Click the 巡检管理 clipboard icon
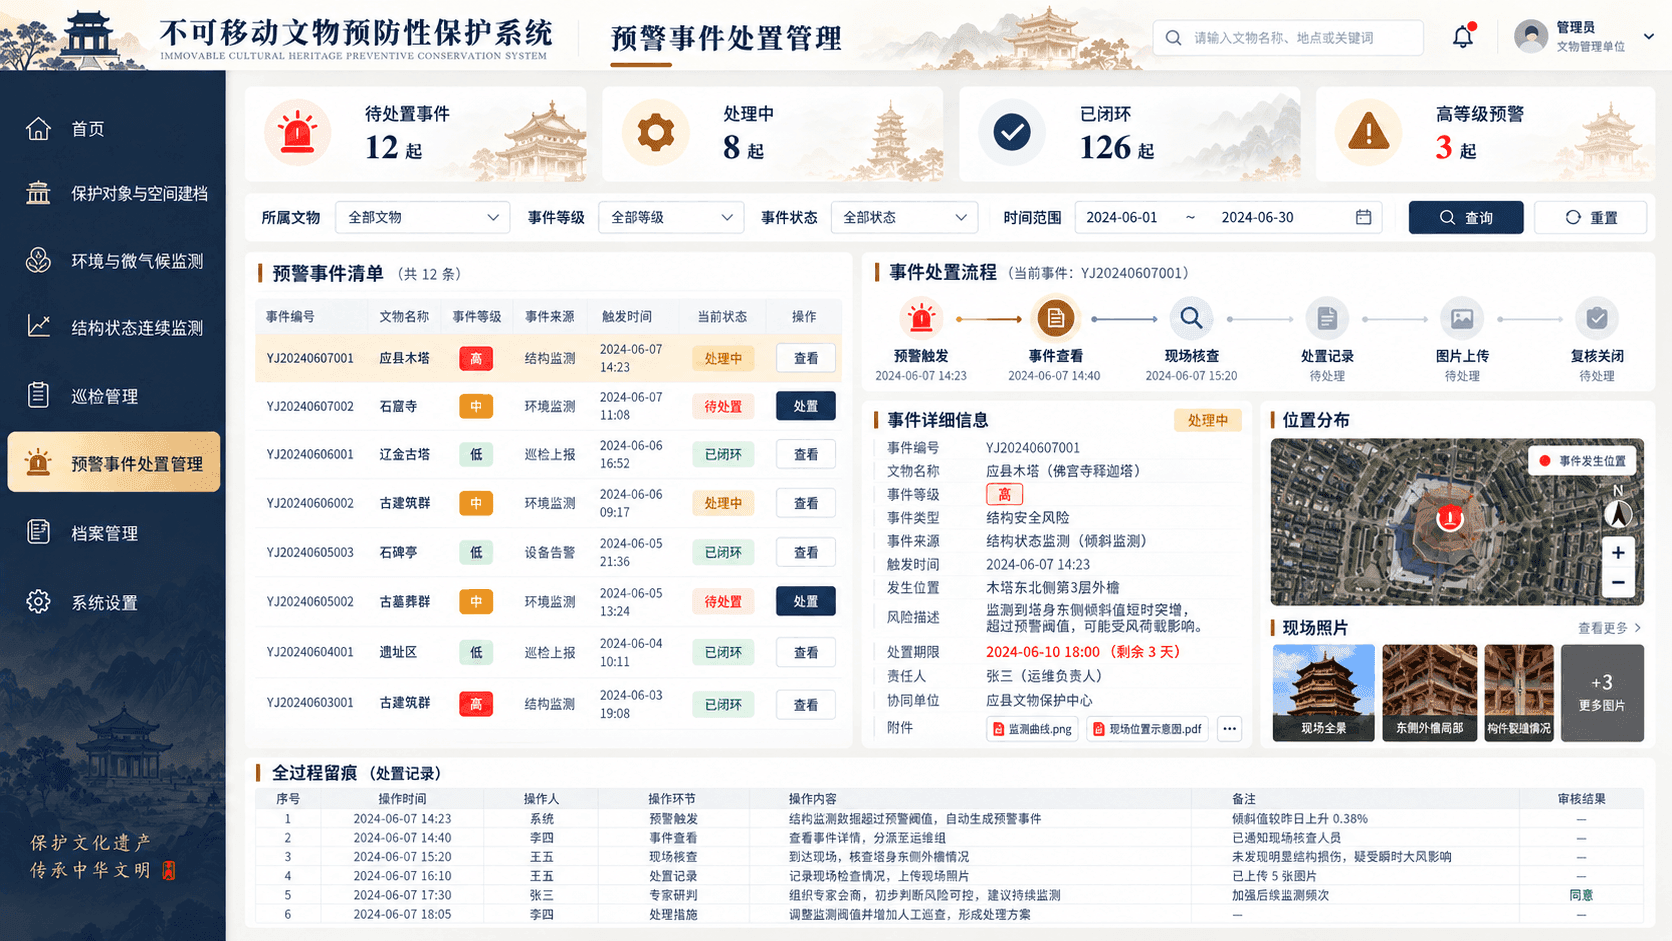Image resolution: width=1672 pixels, height=941 pixels. coord(38,396)
